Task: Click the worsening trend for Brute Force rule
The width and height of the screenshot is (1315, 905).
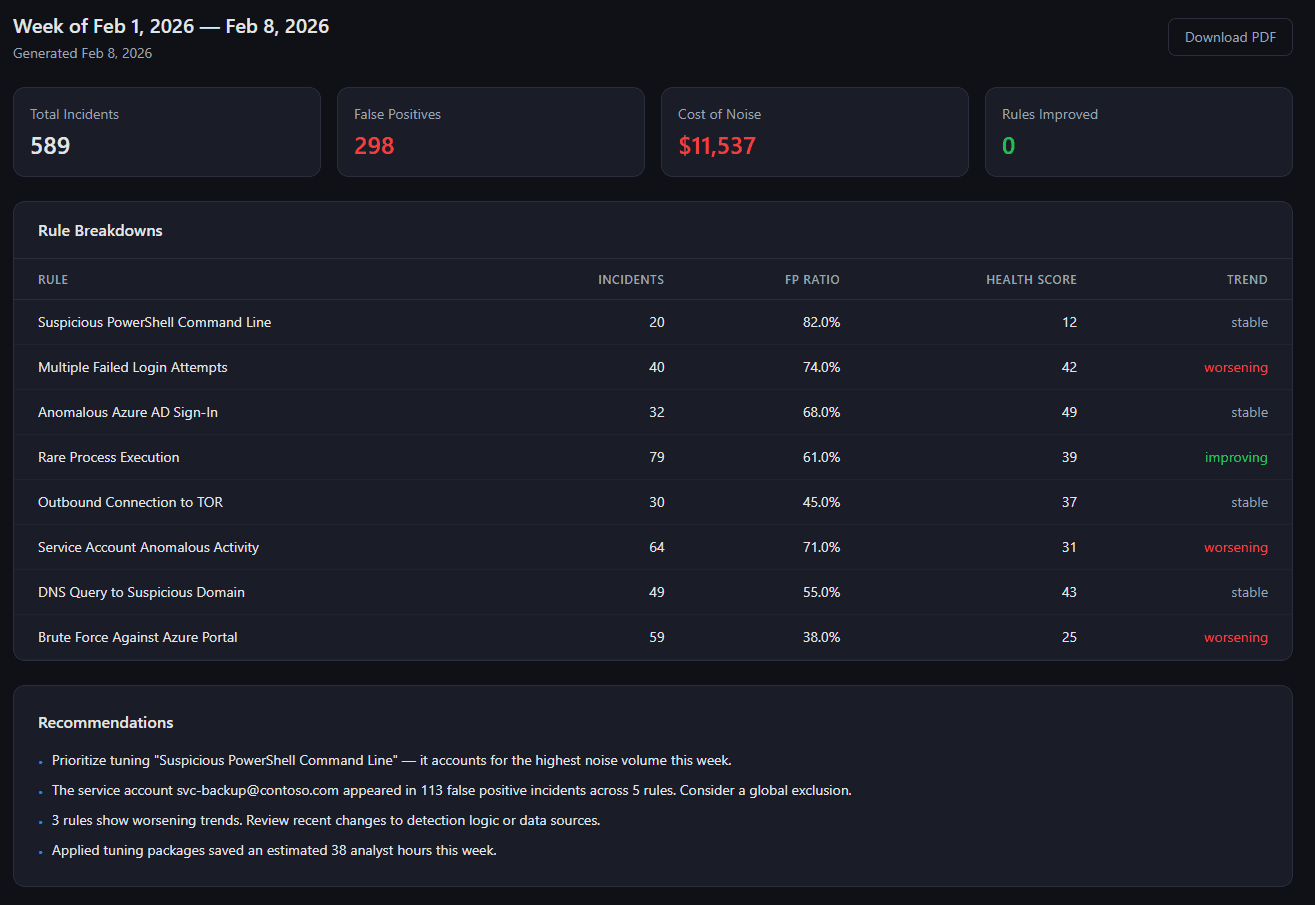Action: point(1236,637)
